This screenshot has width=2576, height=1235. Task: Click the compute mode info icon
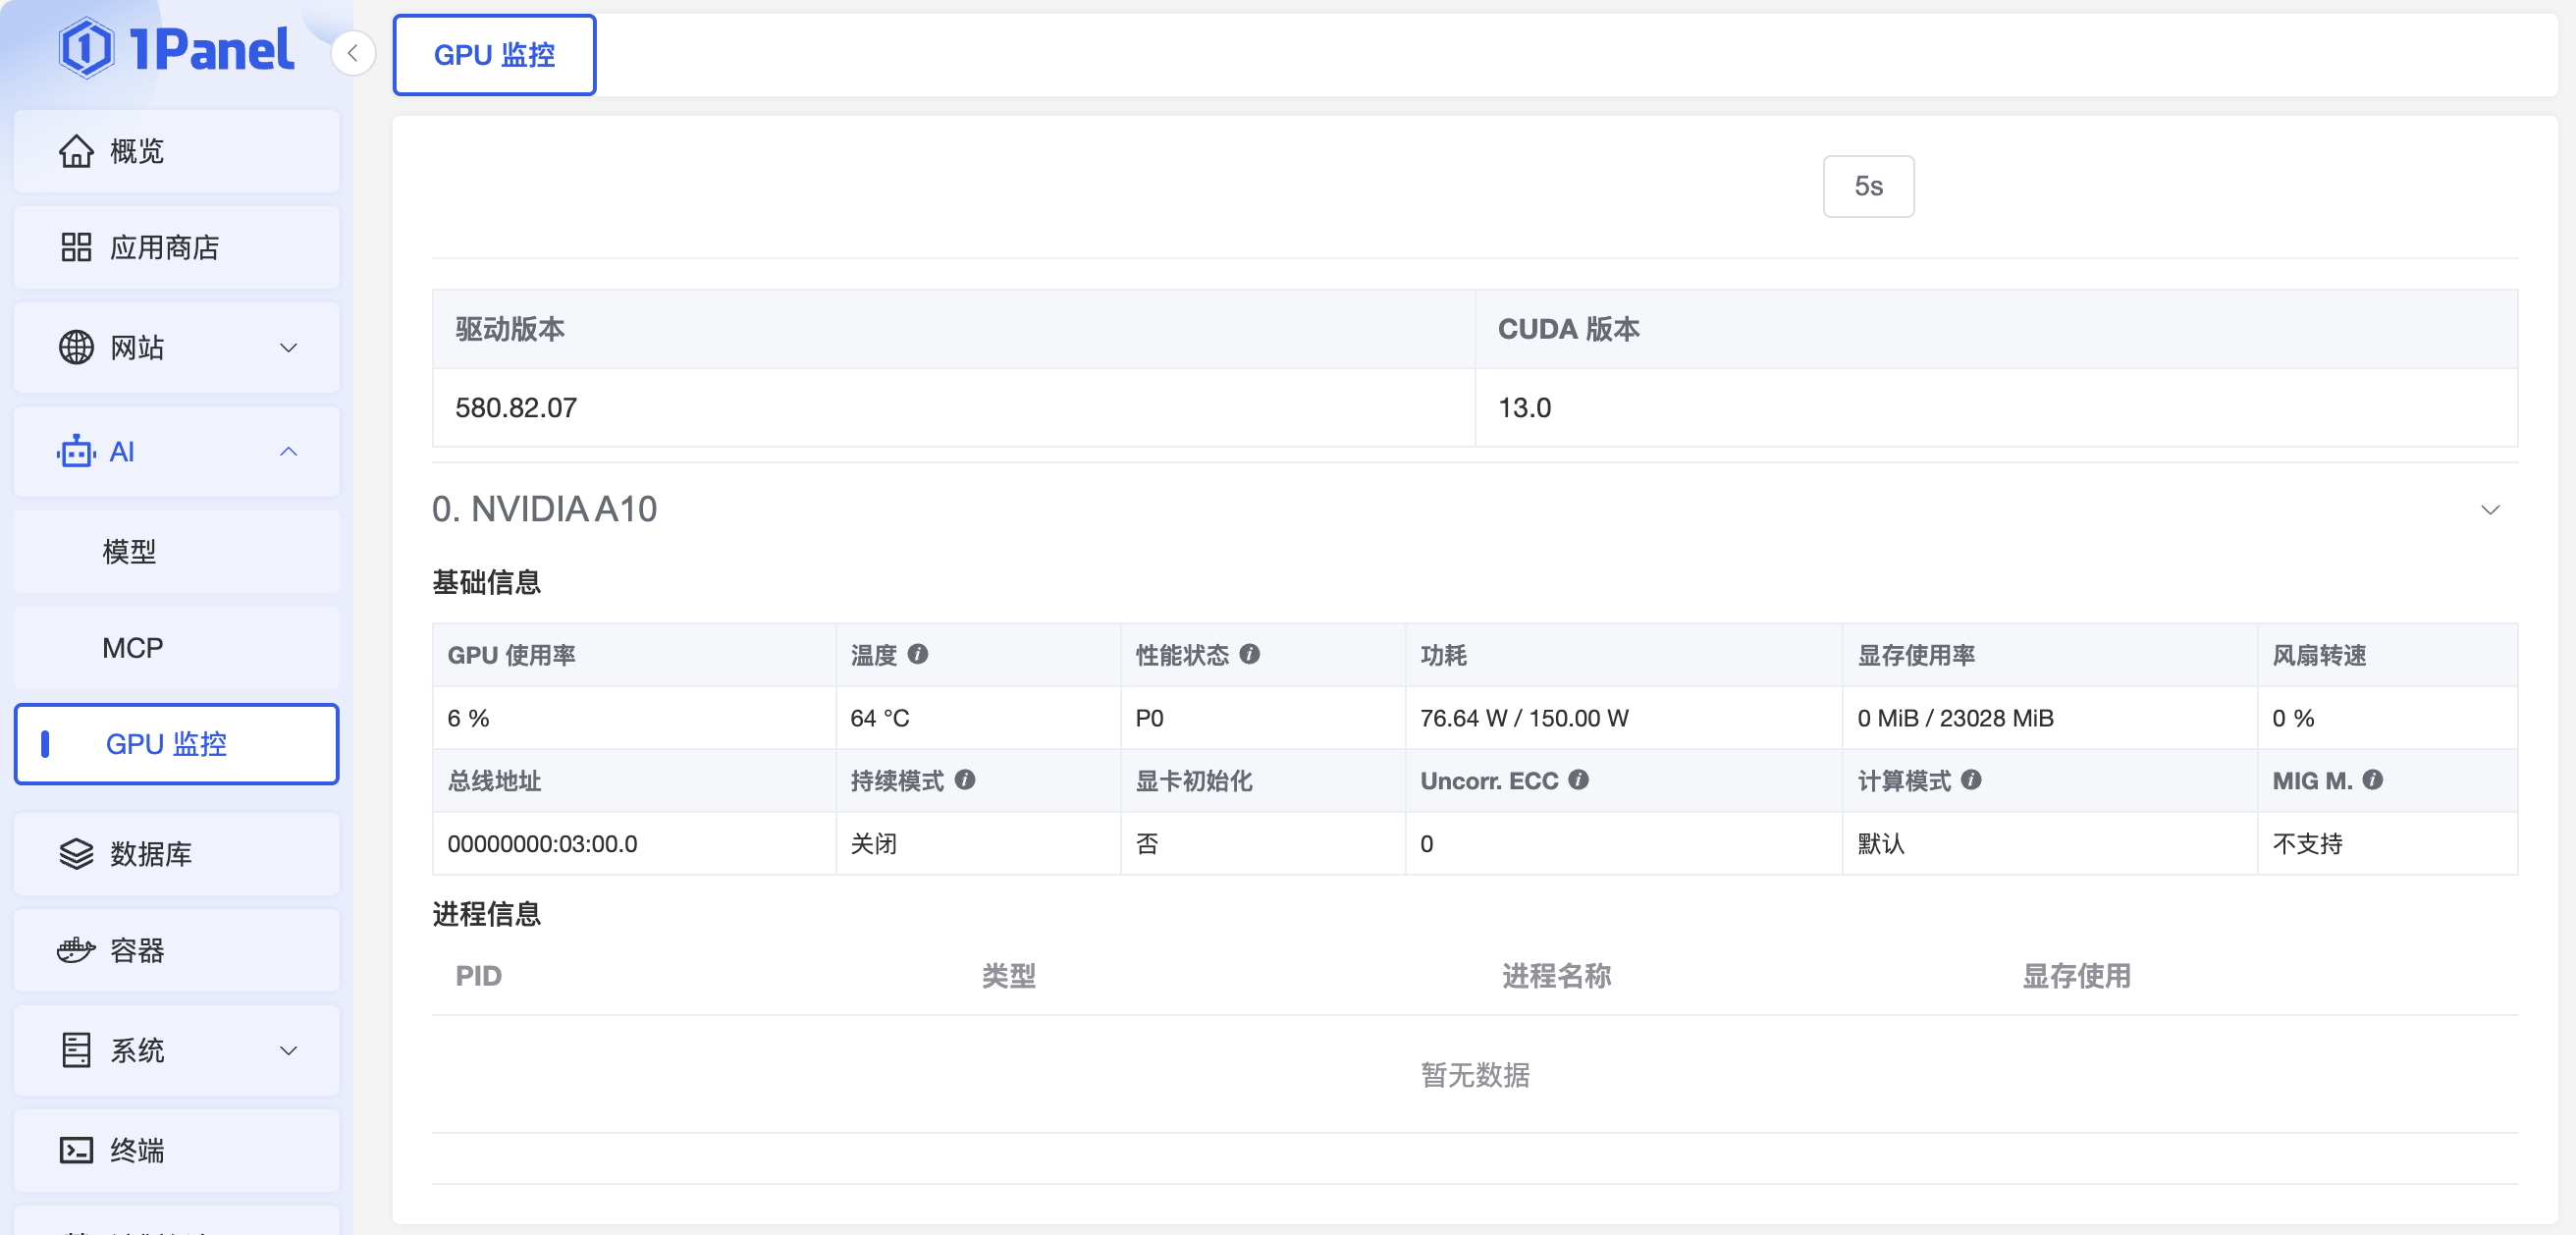pyautogui.click(x=1970, y=780)
